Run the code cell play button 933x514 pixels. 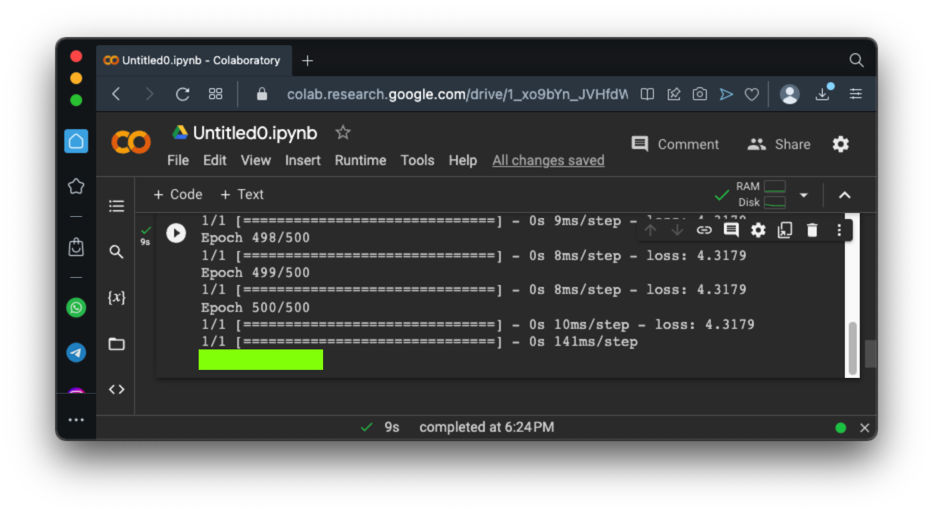(x=176, y=233)
